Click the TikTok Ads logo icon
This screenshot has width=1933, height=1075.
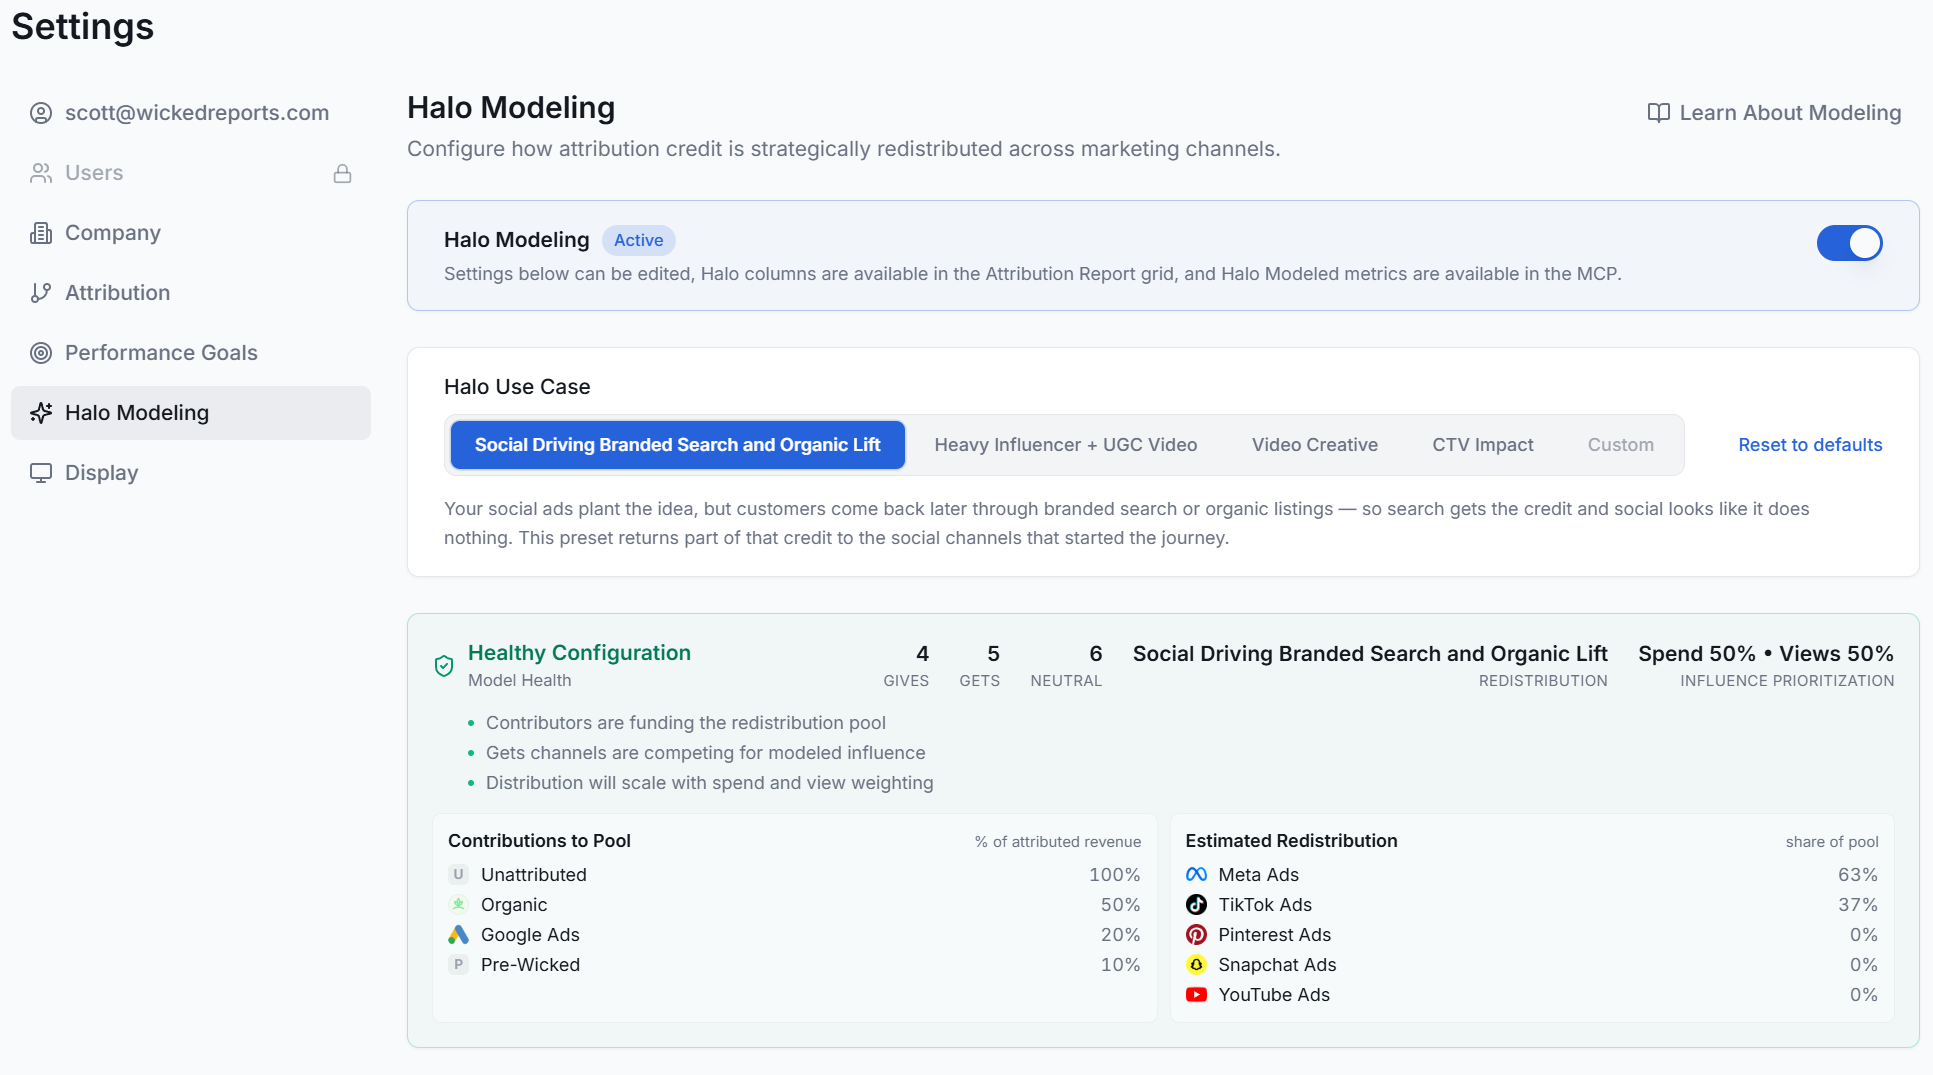1196,905
